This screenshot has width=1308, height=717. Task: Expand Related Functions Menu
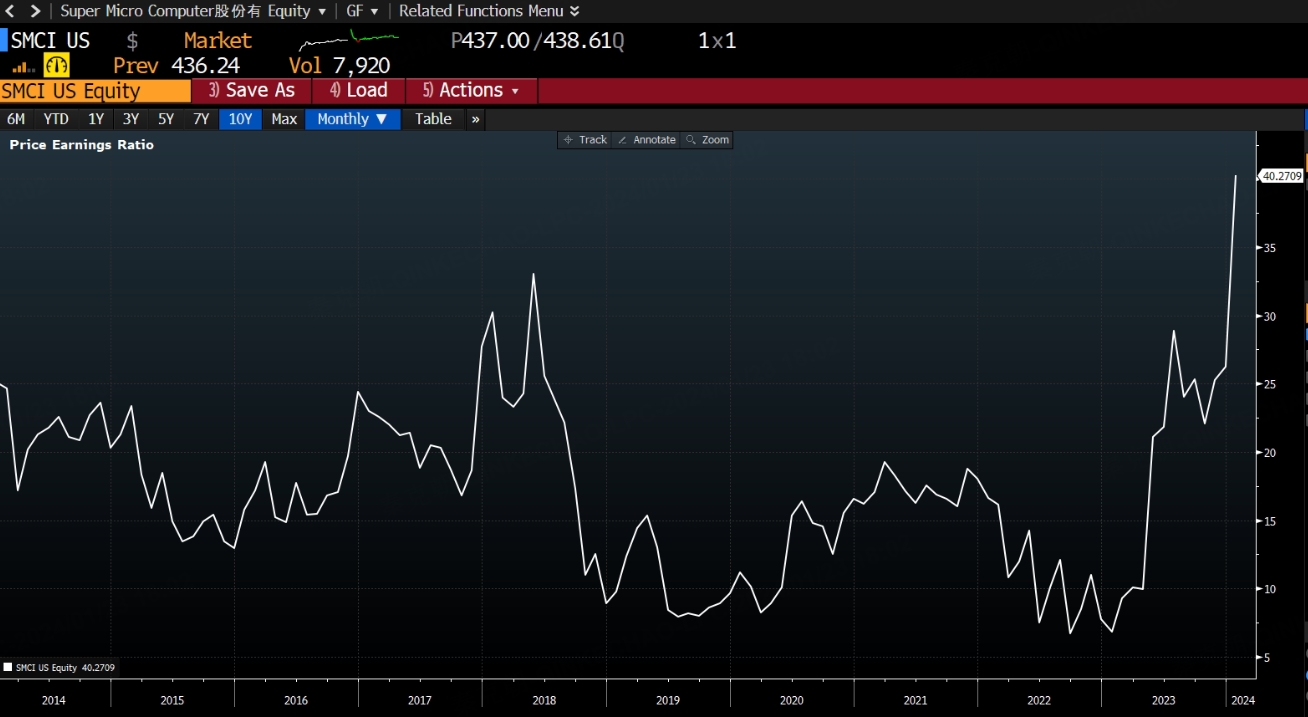point(488,11)
